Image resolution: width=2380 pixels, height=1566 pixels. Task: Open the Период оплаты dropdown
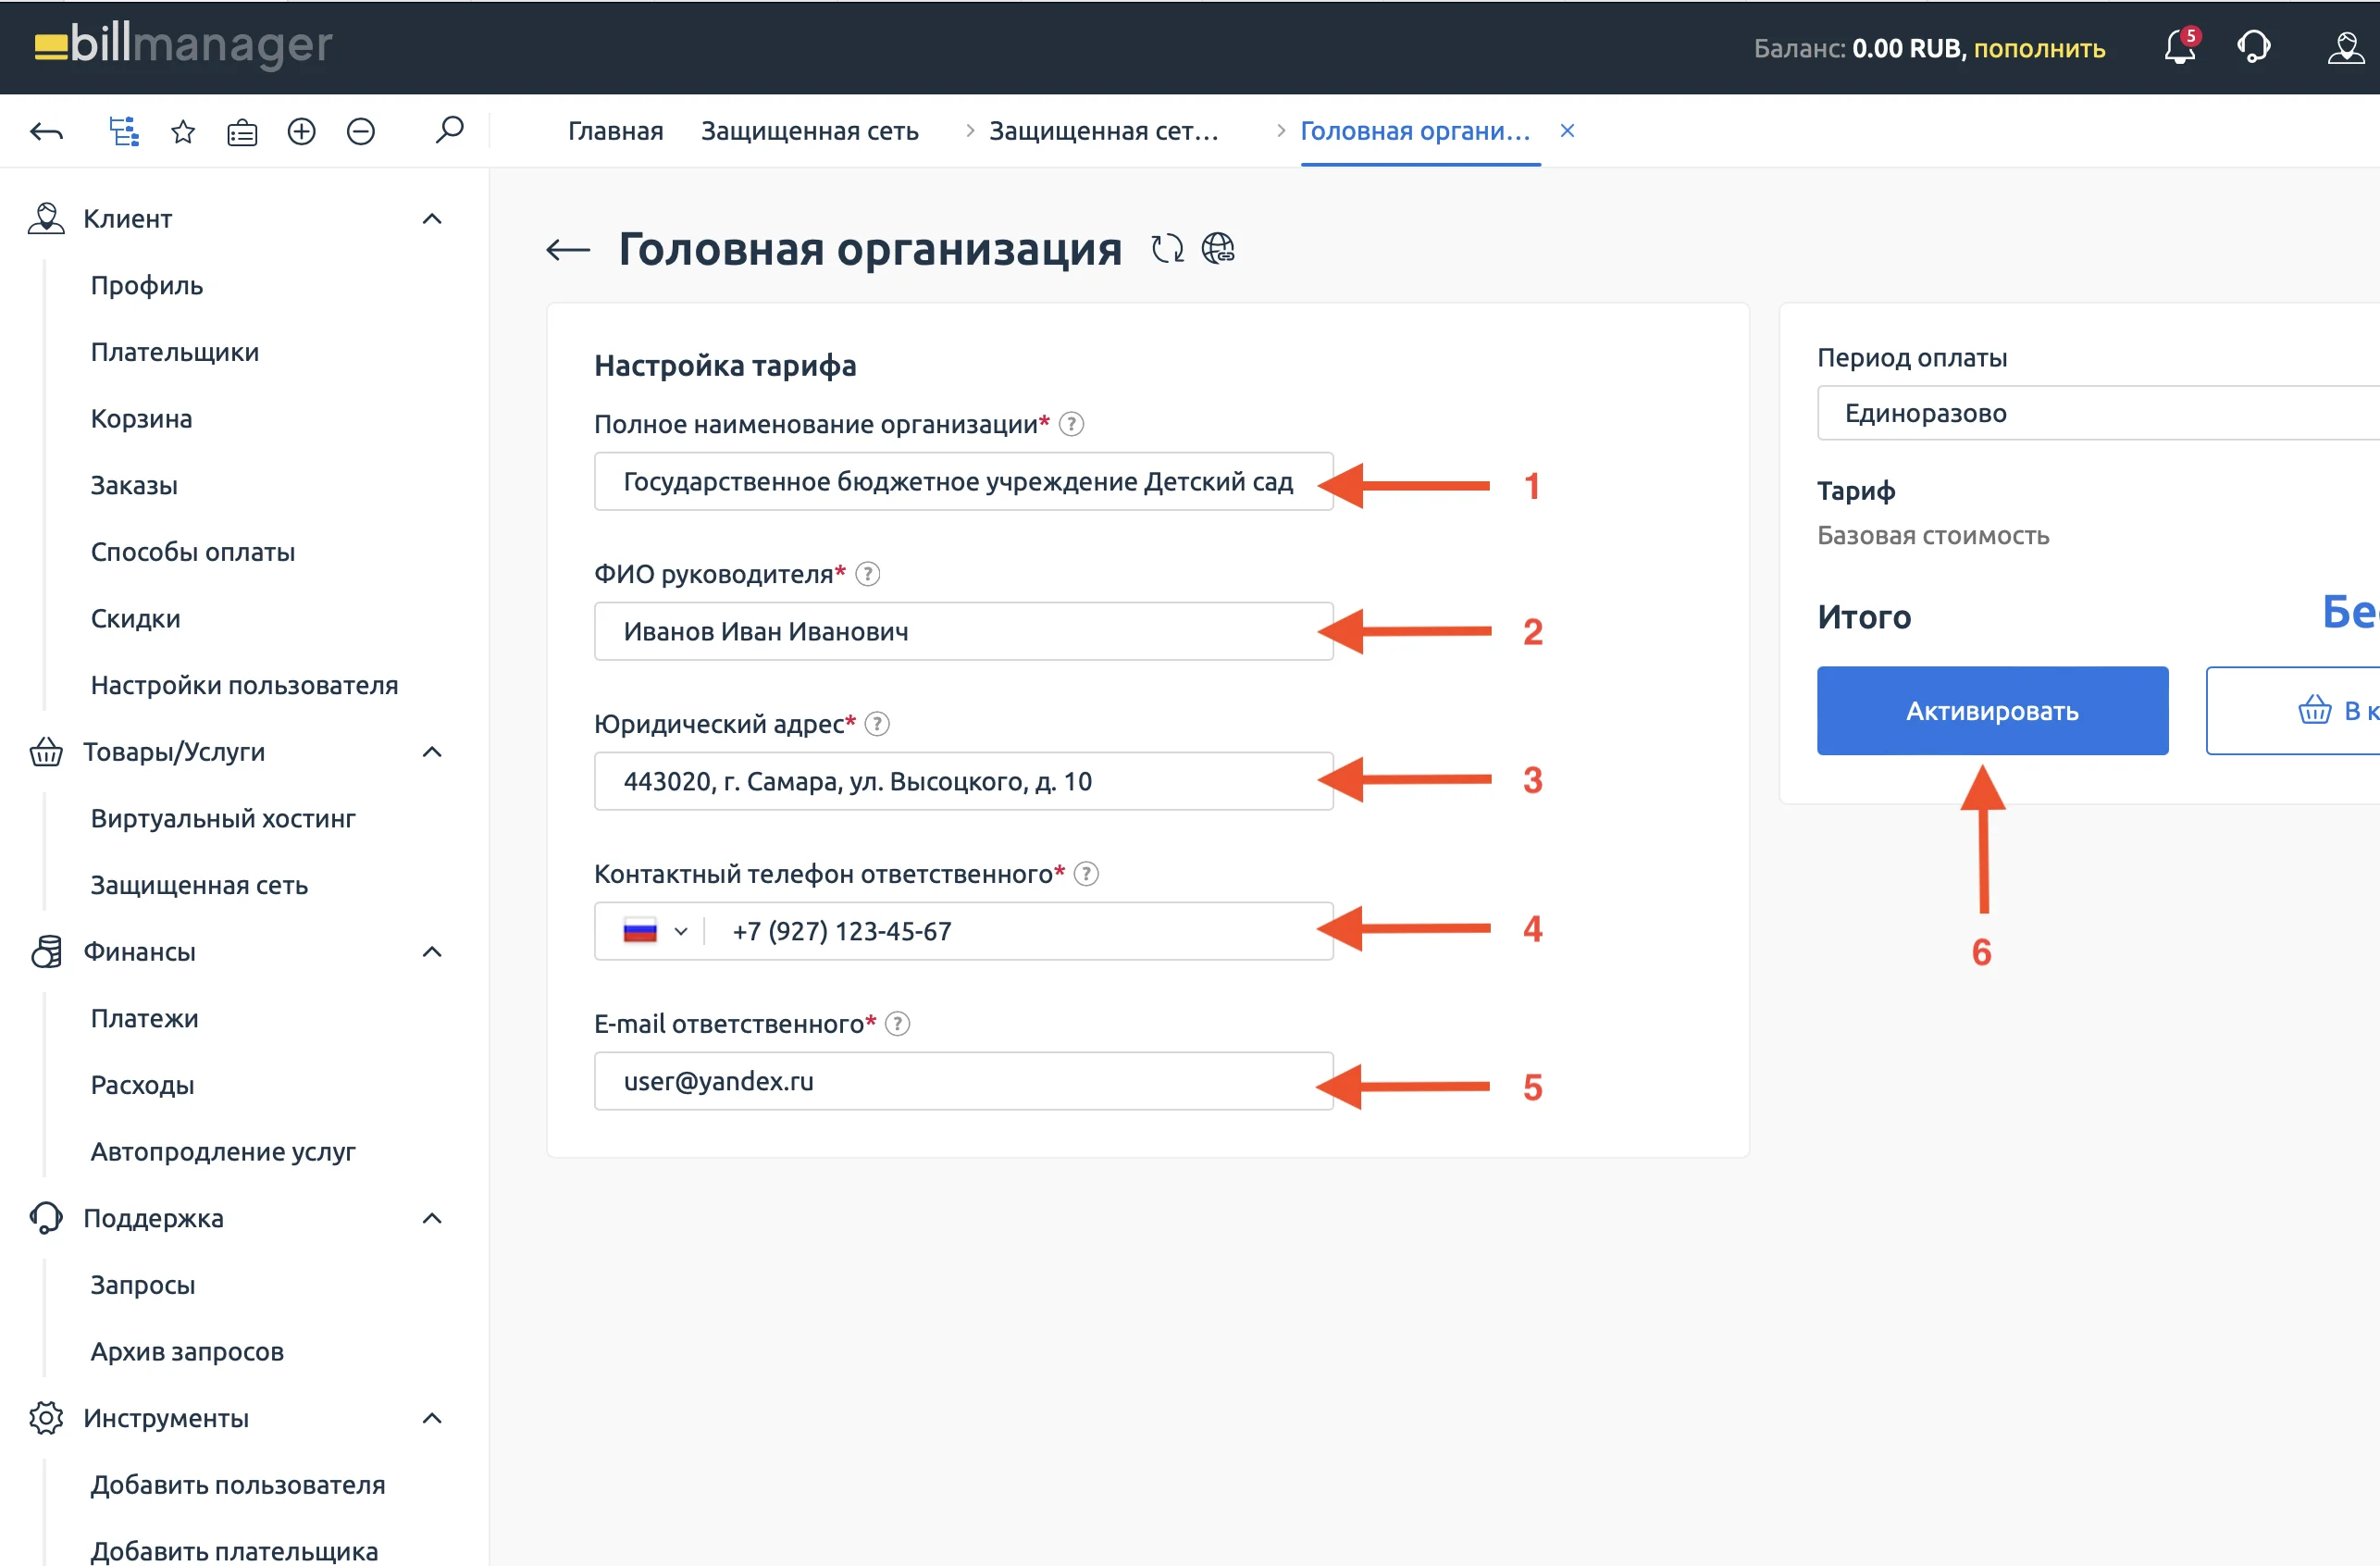click(x=2098, y=413)
